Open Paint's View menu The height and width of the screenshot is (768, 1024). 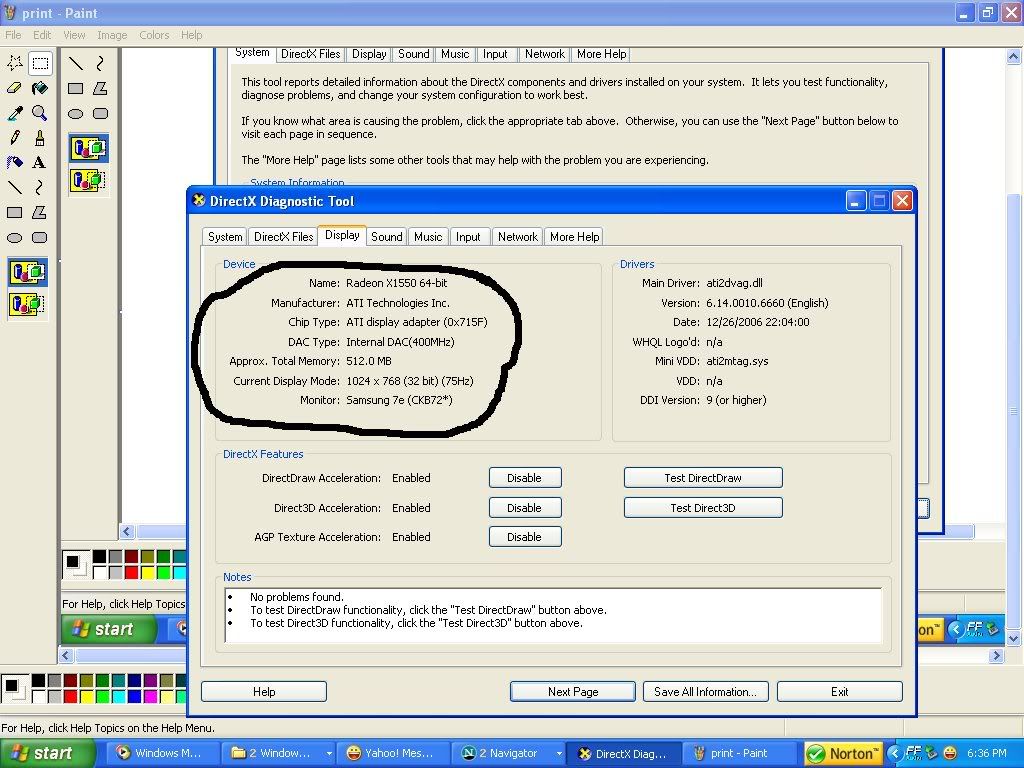click(74, 35)
